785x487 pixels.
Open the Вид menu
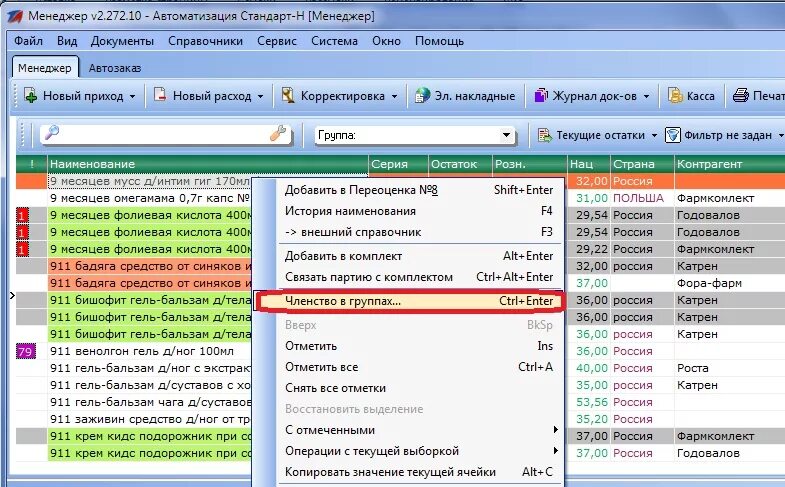coord(67,41)
